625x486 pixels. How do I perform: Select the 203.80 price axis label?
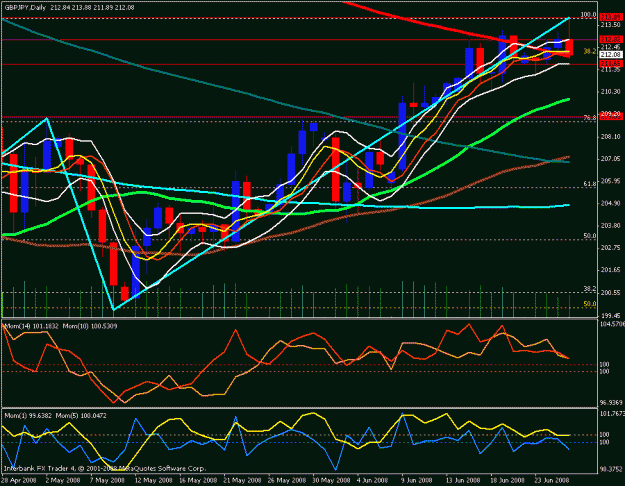coord(610,225)
